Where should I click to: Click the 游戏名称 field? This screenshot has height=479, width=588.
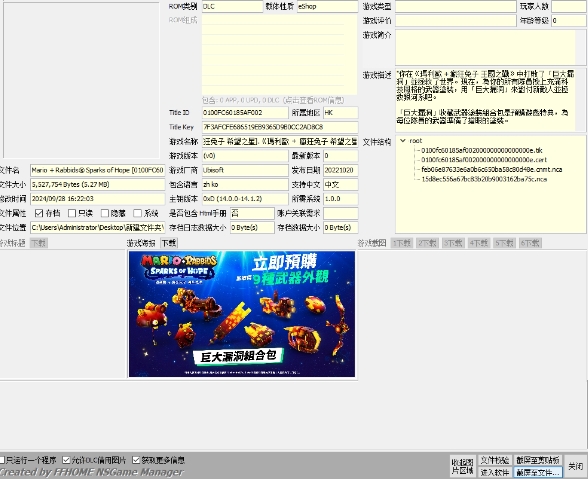[x=280, y=141]
